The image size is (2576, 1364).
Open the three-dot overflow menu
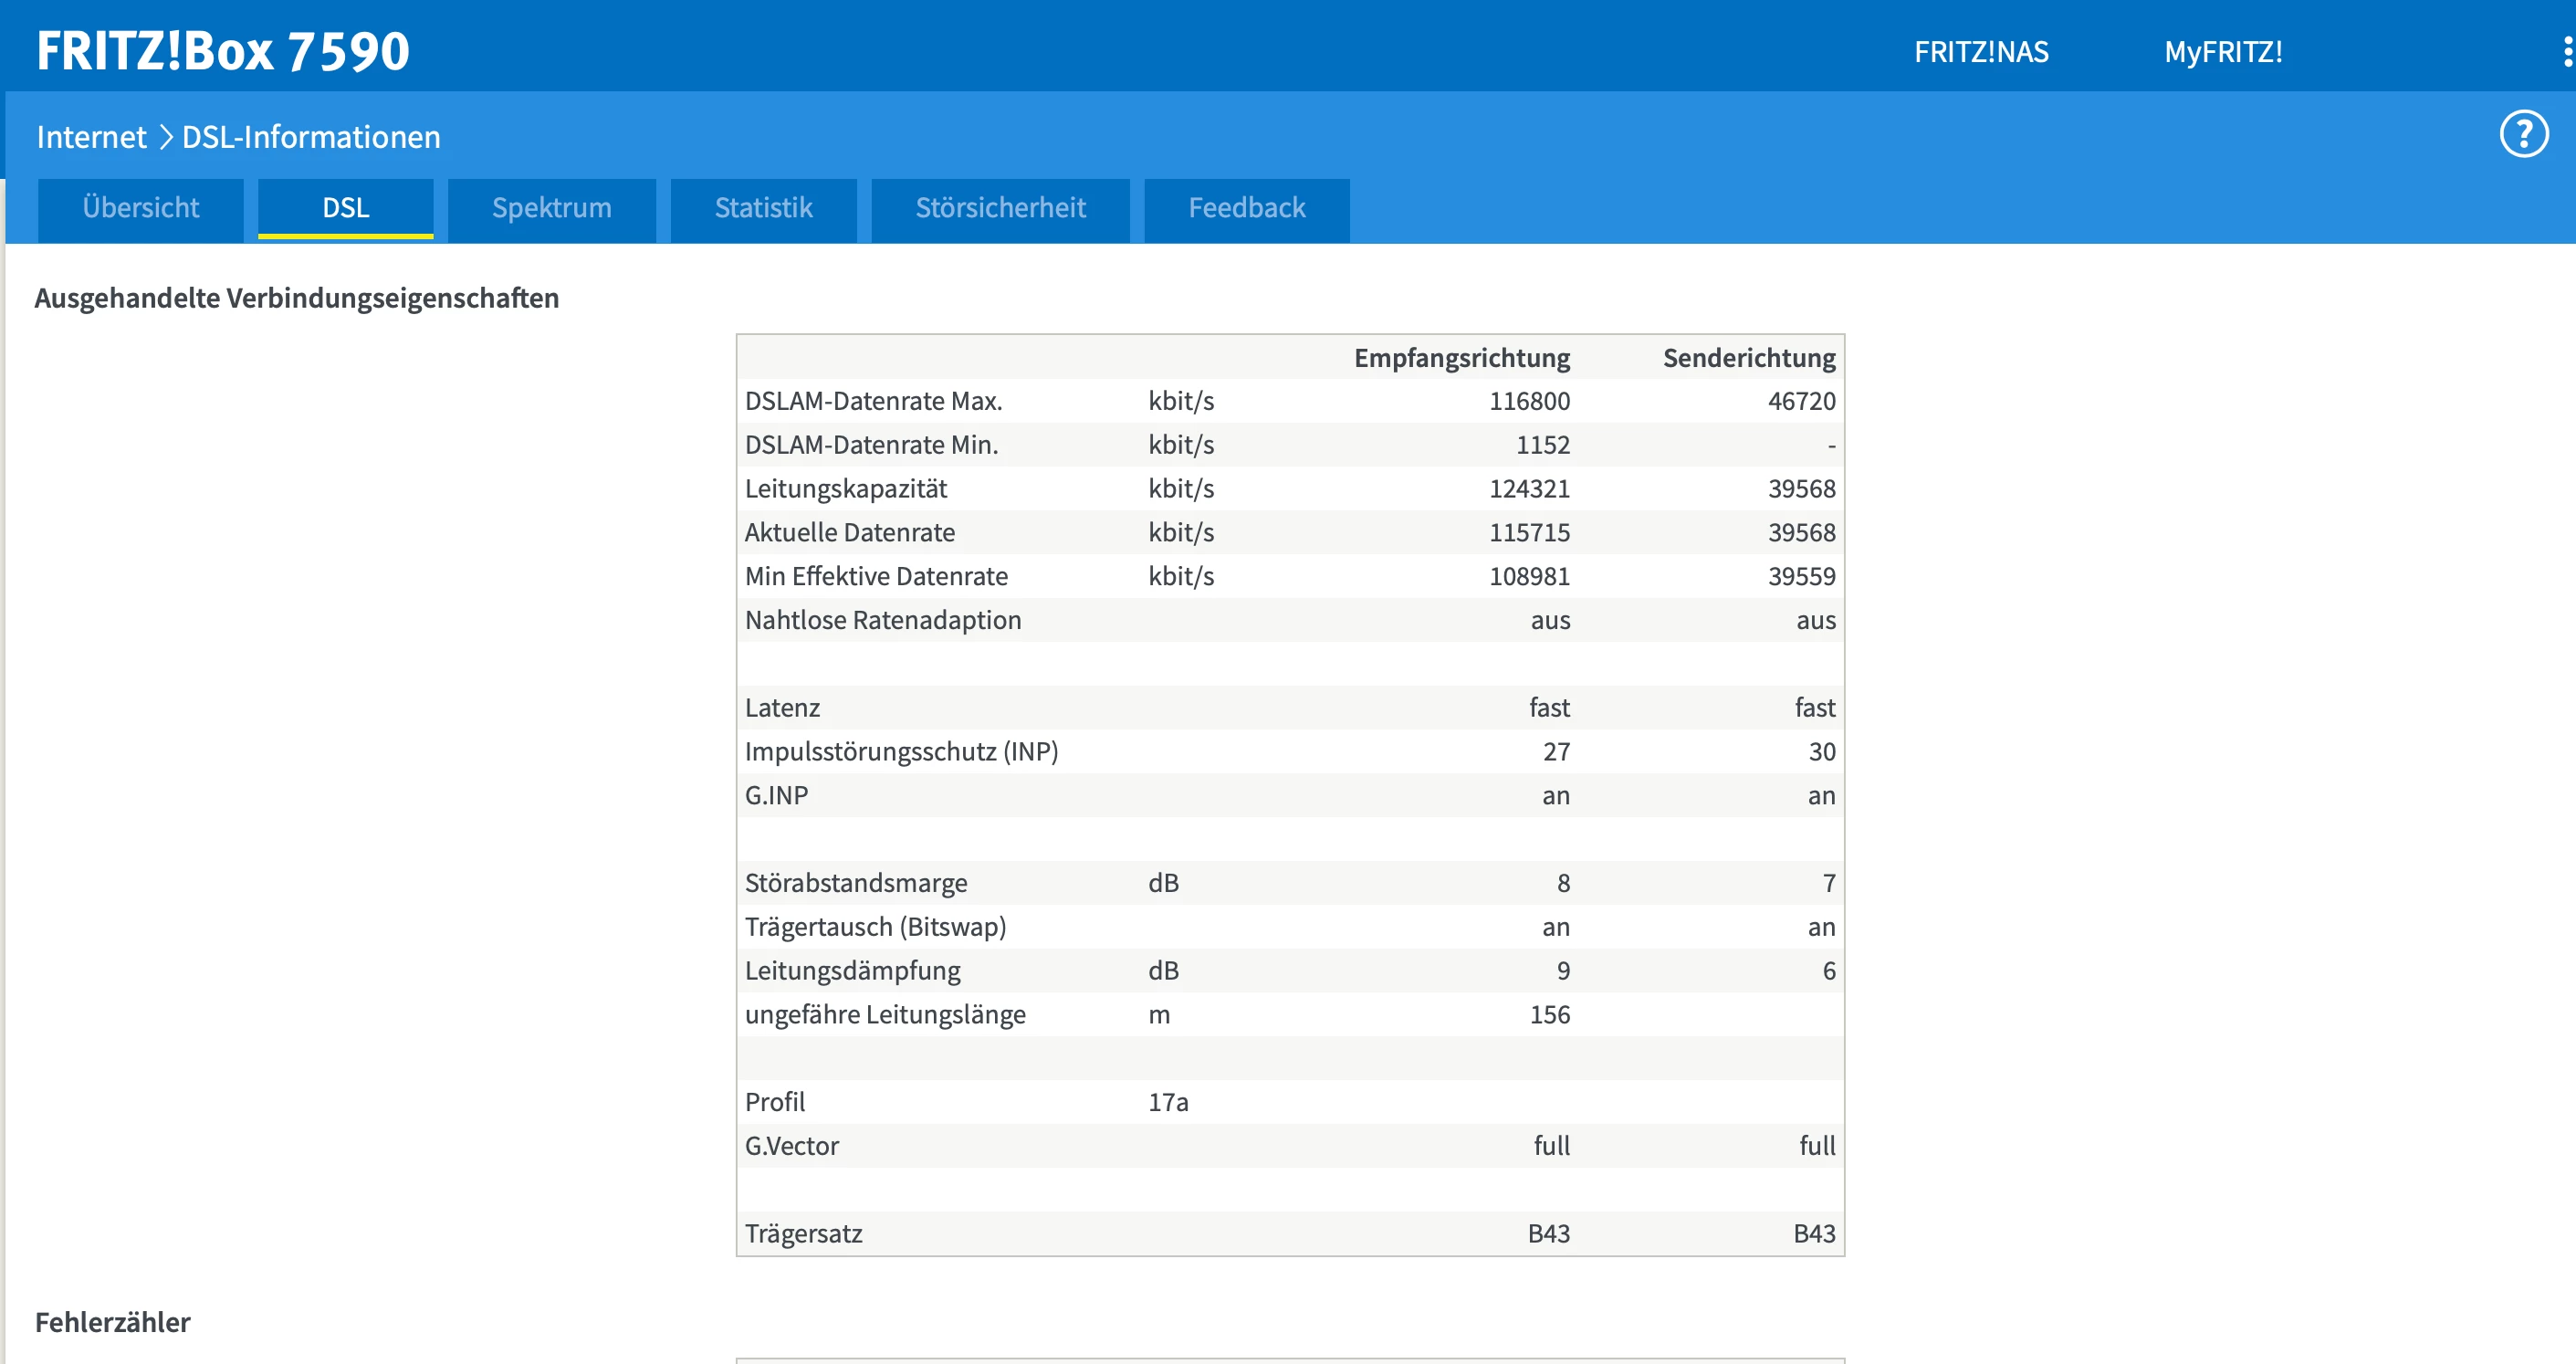[x=2567, y=52]
